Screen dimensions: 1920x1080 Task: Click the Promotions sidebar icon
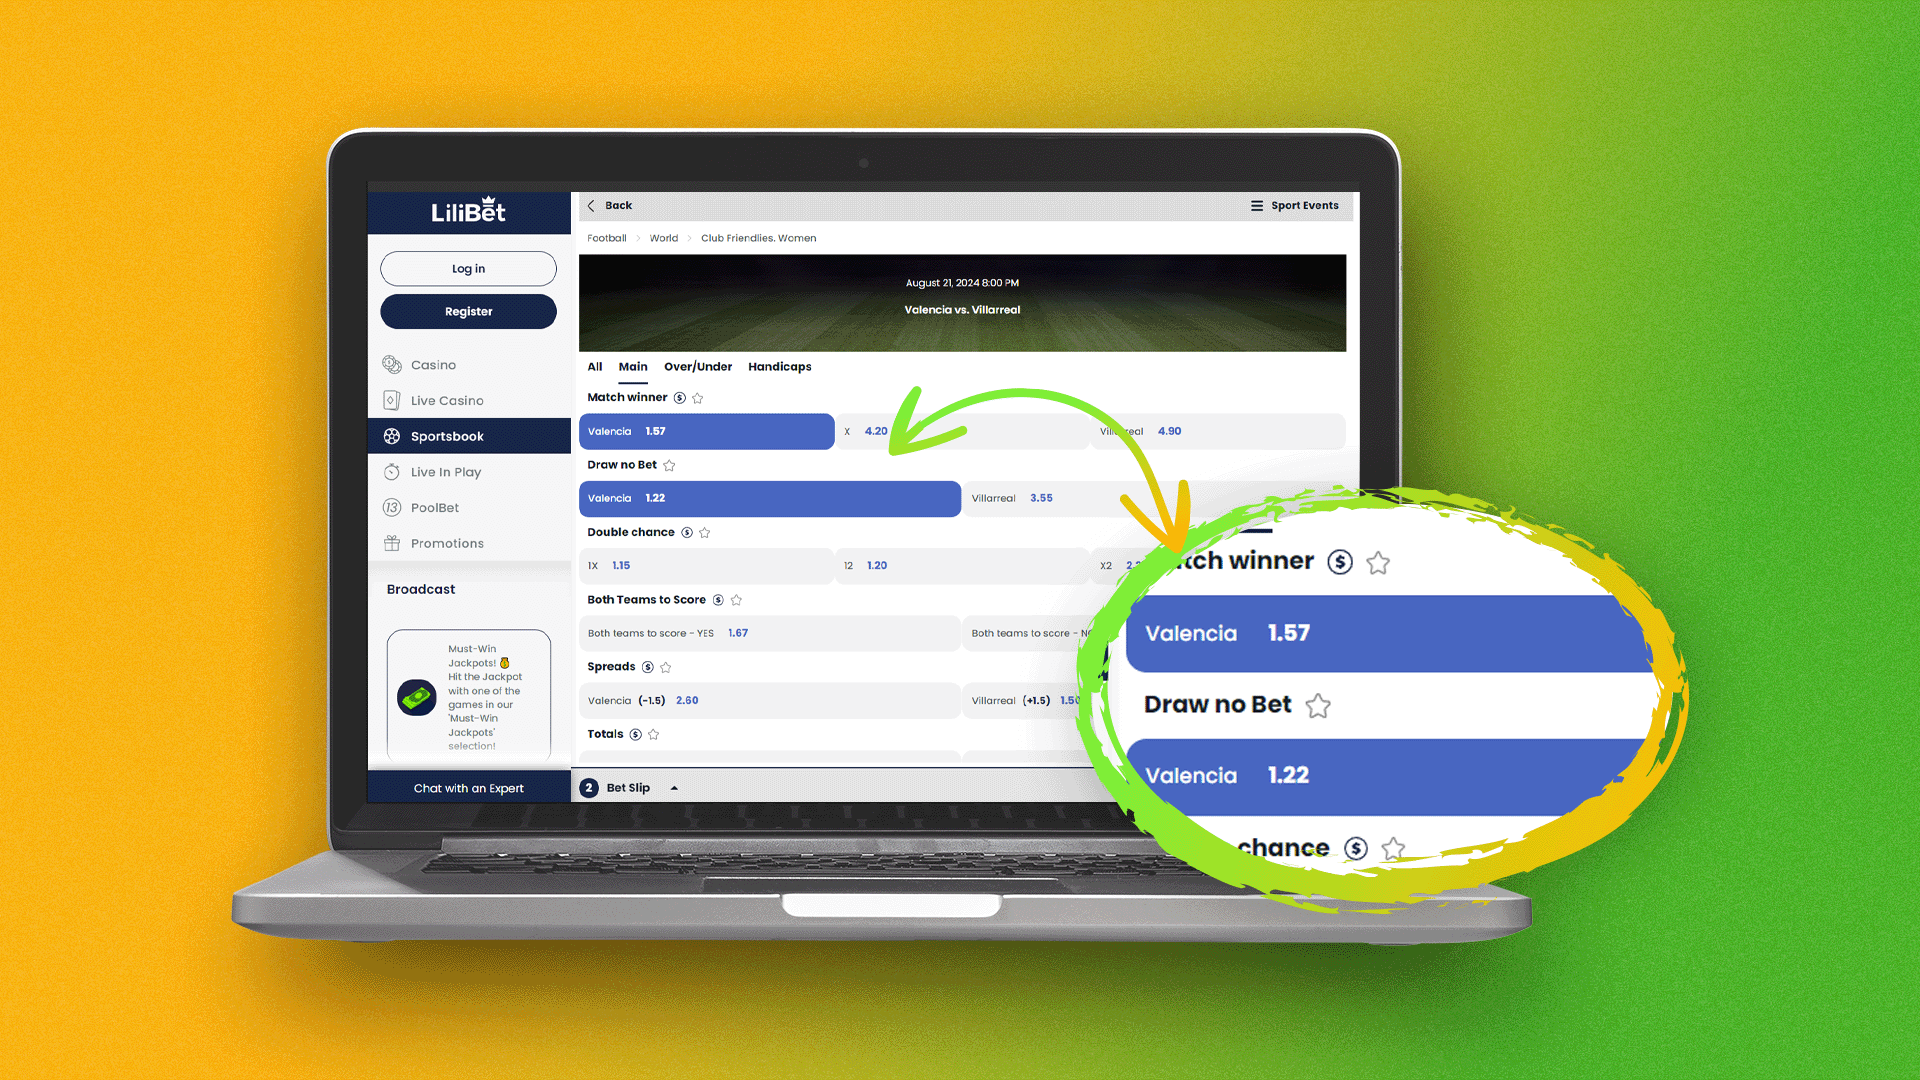[392, 542]
